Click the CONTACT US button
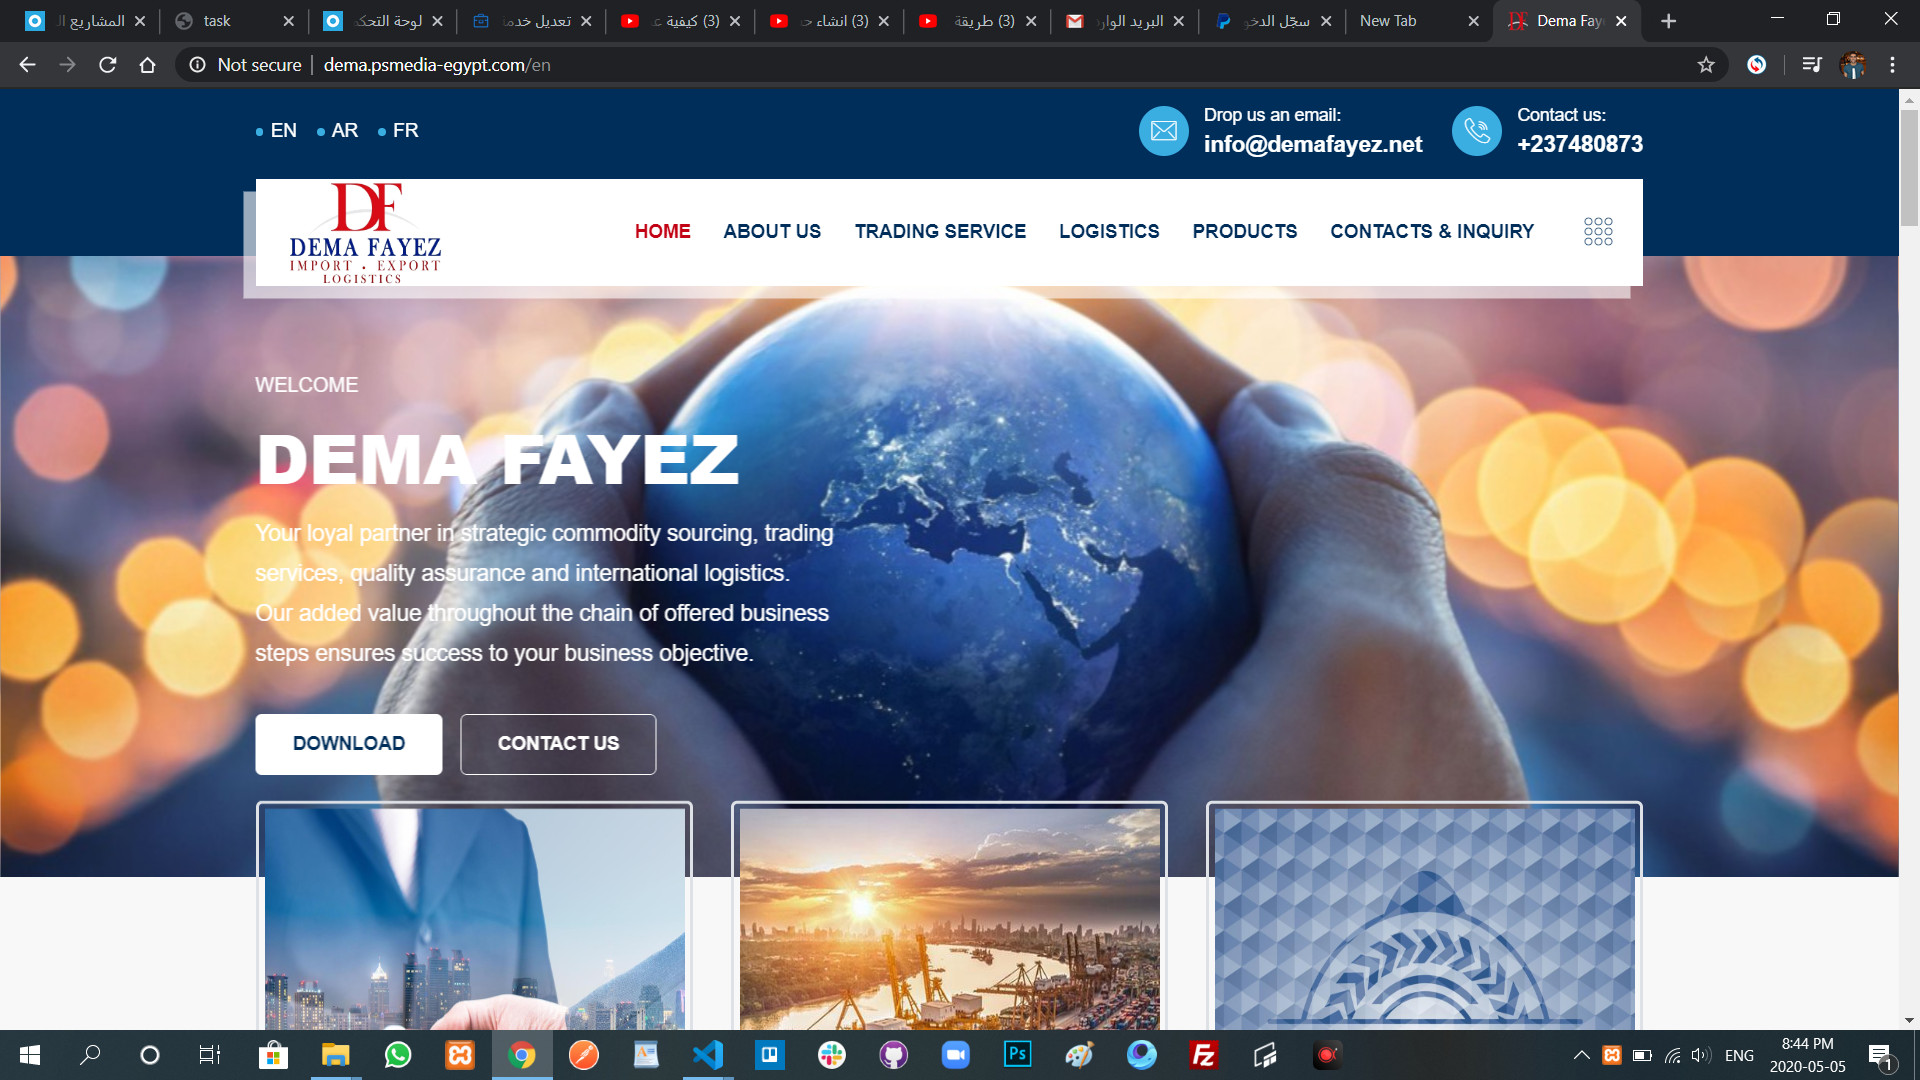The height and width of the screenshot is (1080, 1920). (558, 744)
